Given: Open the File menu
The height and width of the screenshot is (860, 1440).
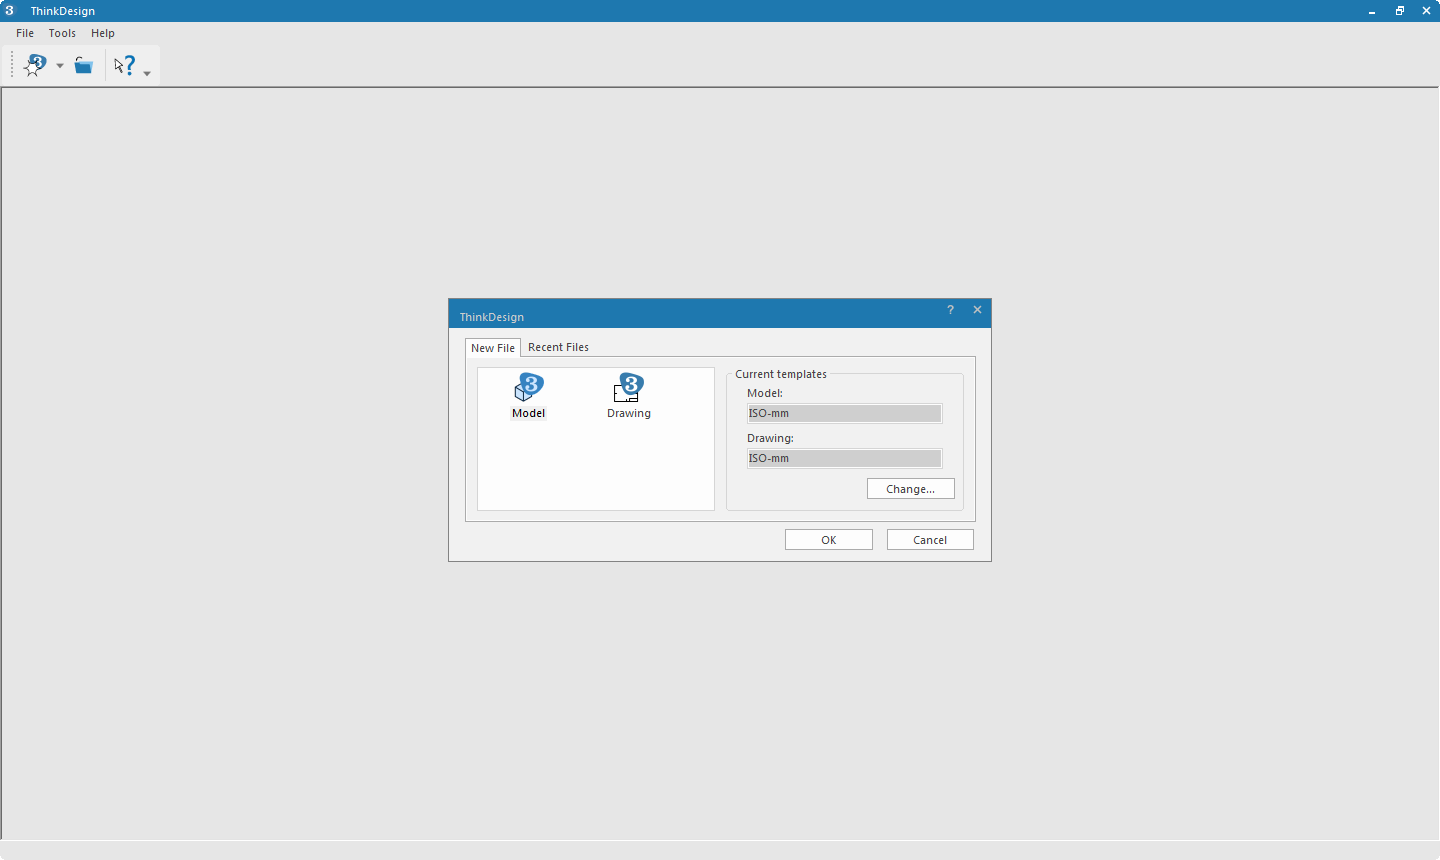Looking at the screenshot, I should (x=25, y=33).
